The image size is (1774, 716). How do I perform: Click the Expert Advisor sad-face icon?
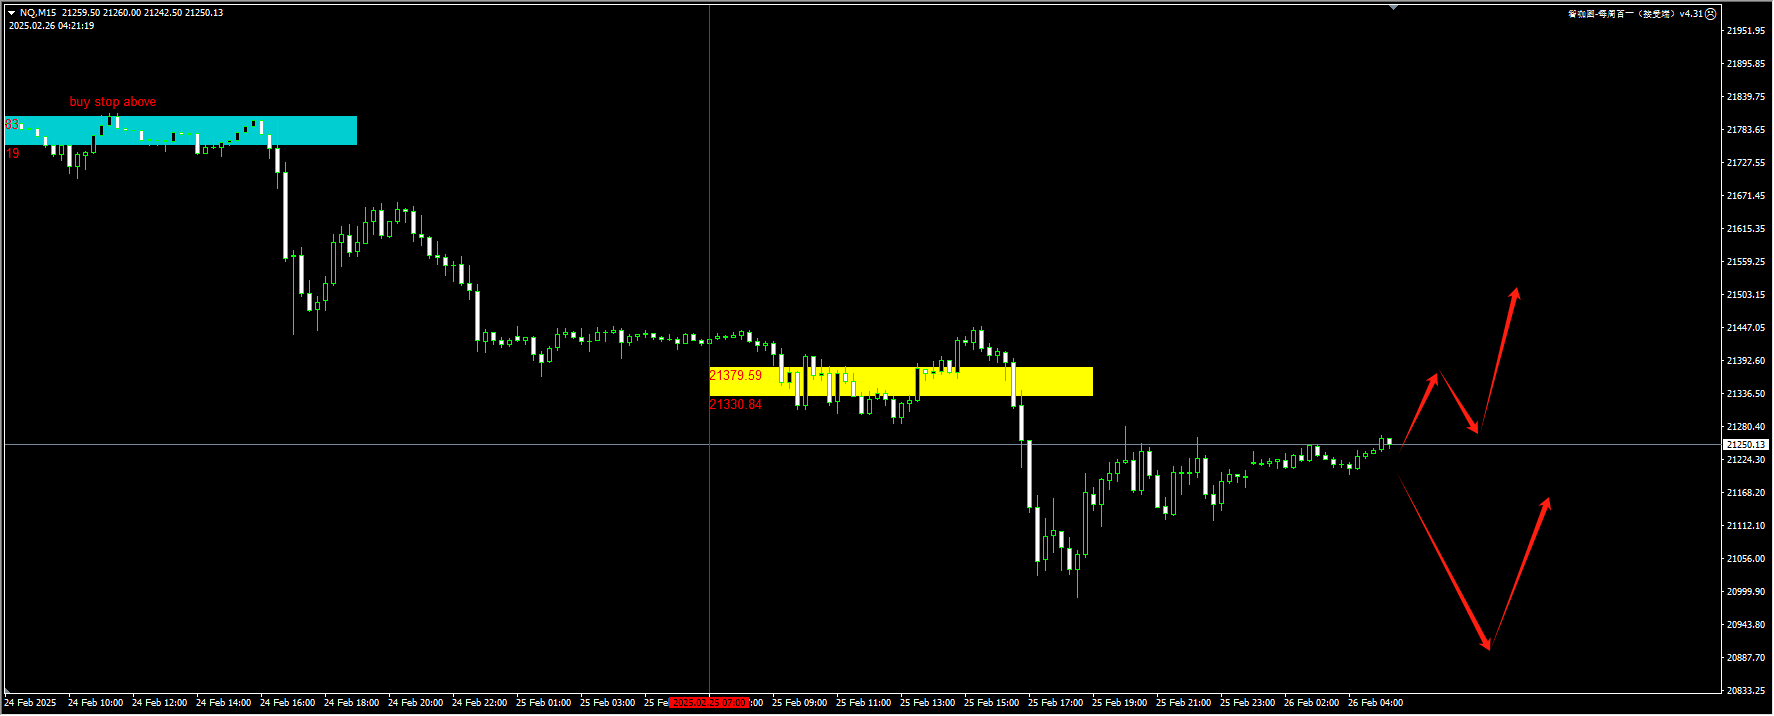1710,14
